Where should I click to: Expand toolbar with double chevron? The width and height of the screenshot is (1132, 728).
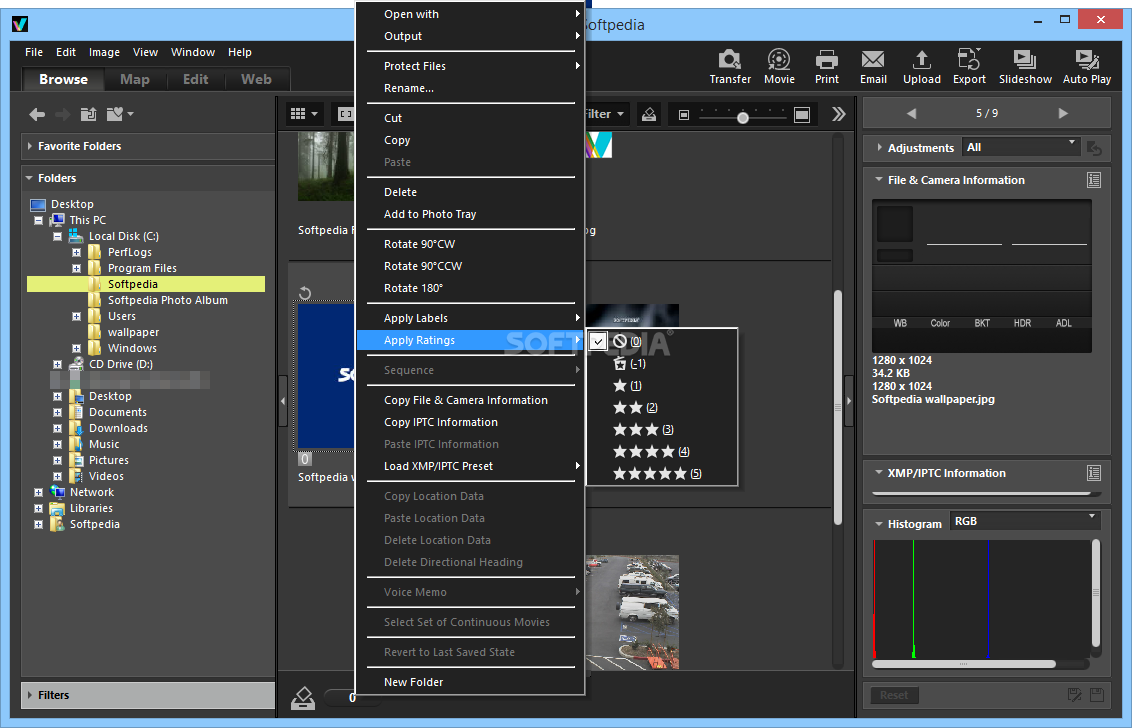838,114
